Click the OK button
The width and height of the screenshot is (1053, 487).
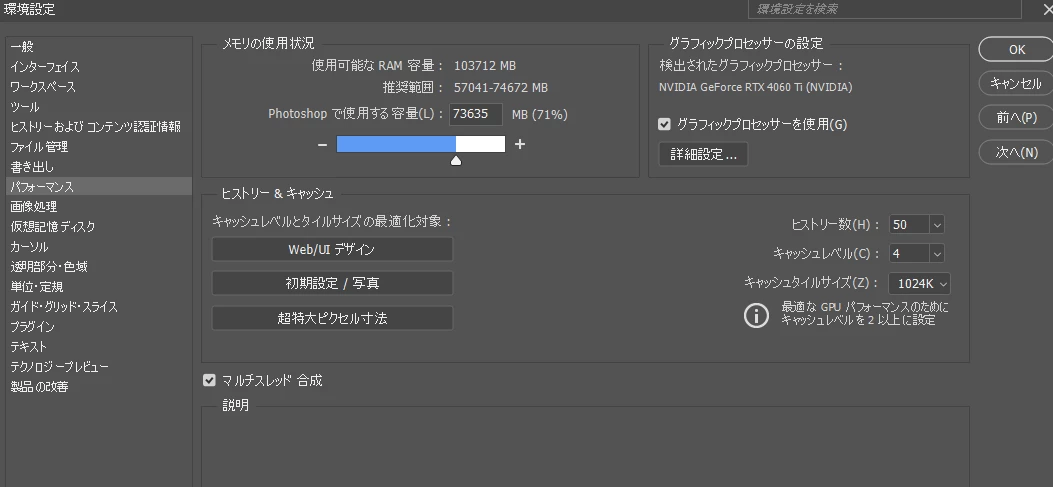pos(1017,49)
